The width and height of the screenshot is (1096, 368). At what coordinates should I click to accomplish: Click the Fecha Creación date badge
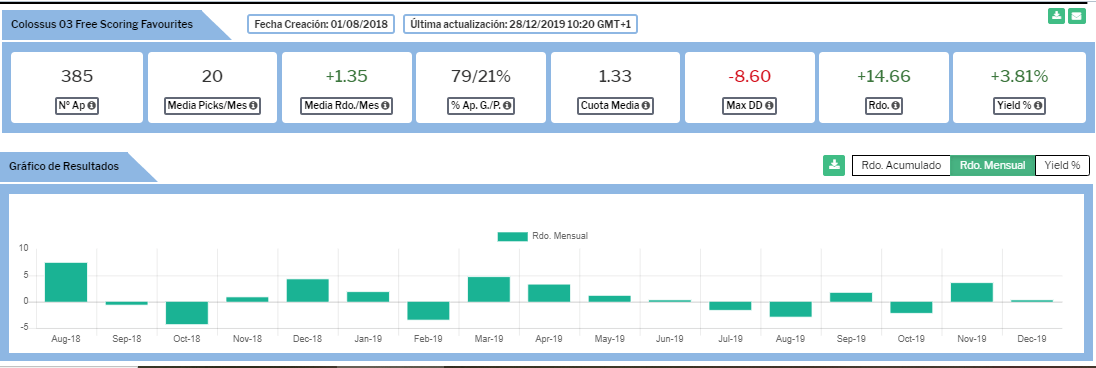[x=321, y=24]
